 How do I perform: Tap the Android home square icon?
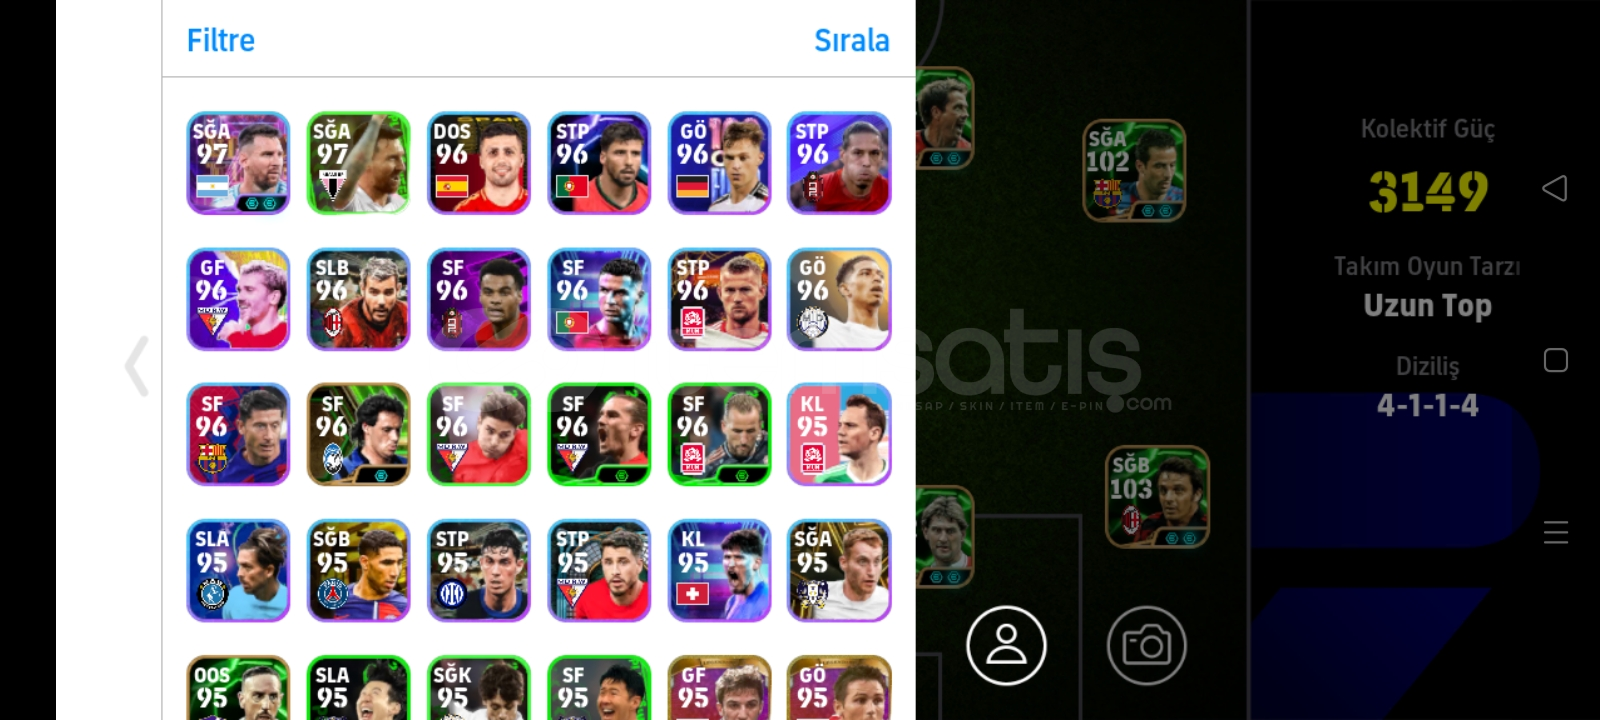tap(1555, 360)
